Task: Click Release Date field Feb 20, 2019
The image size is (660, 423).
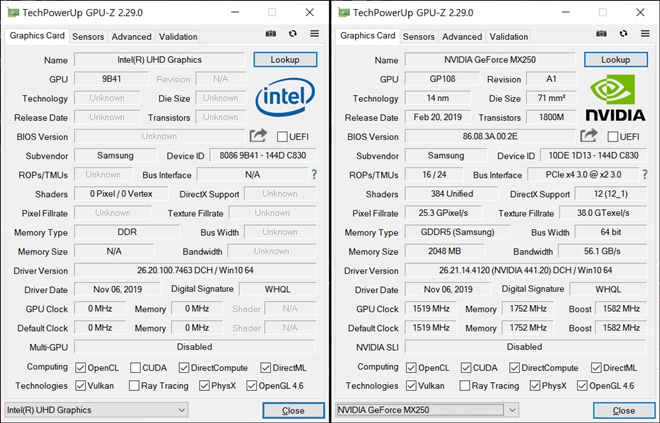Action: (438, 117)
